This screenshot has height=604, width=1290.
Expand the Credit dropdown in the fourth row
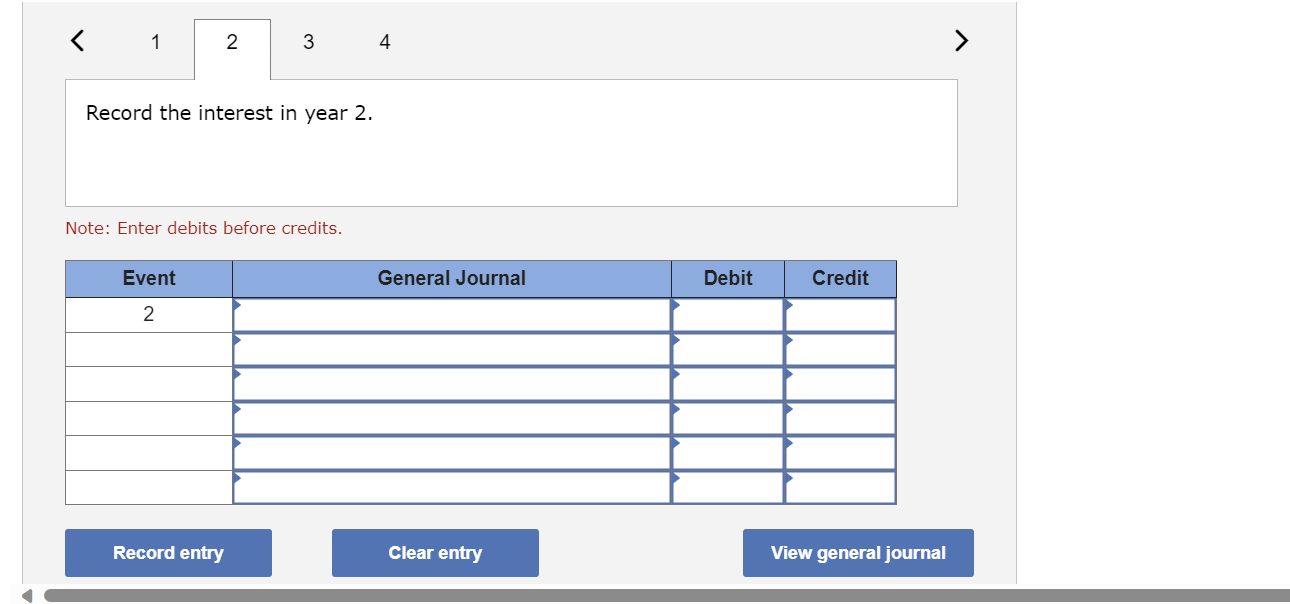(x=788, y=410)
